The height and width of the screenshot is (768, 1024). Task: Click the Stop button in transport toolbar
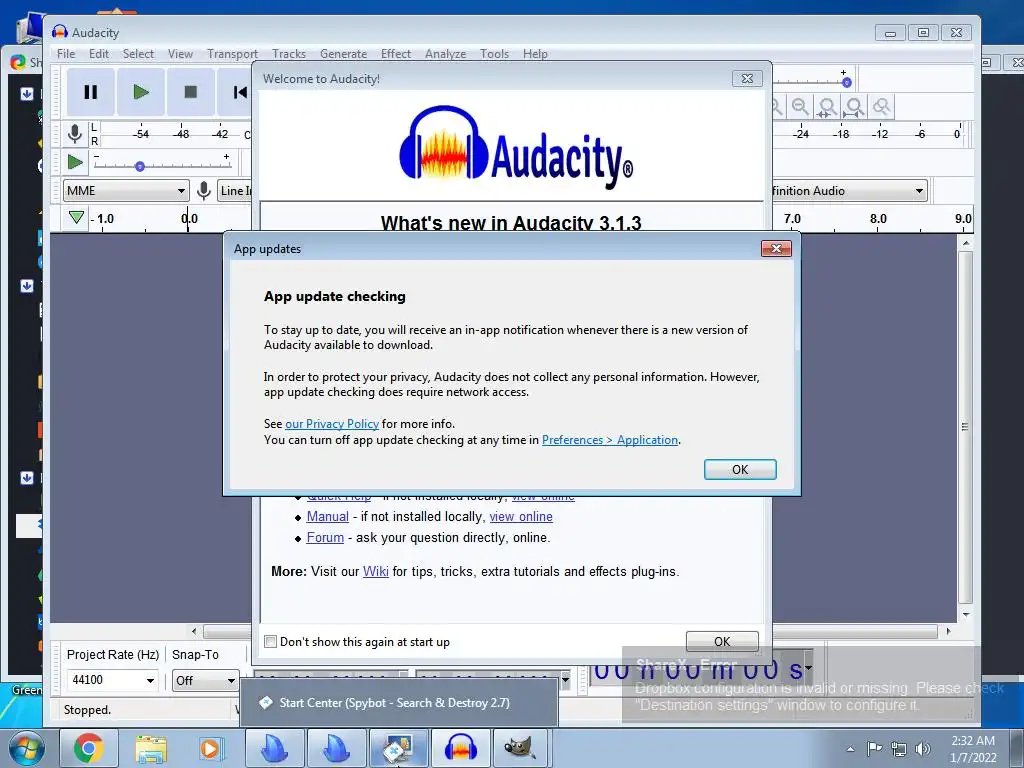[191, 92]
